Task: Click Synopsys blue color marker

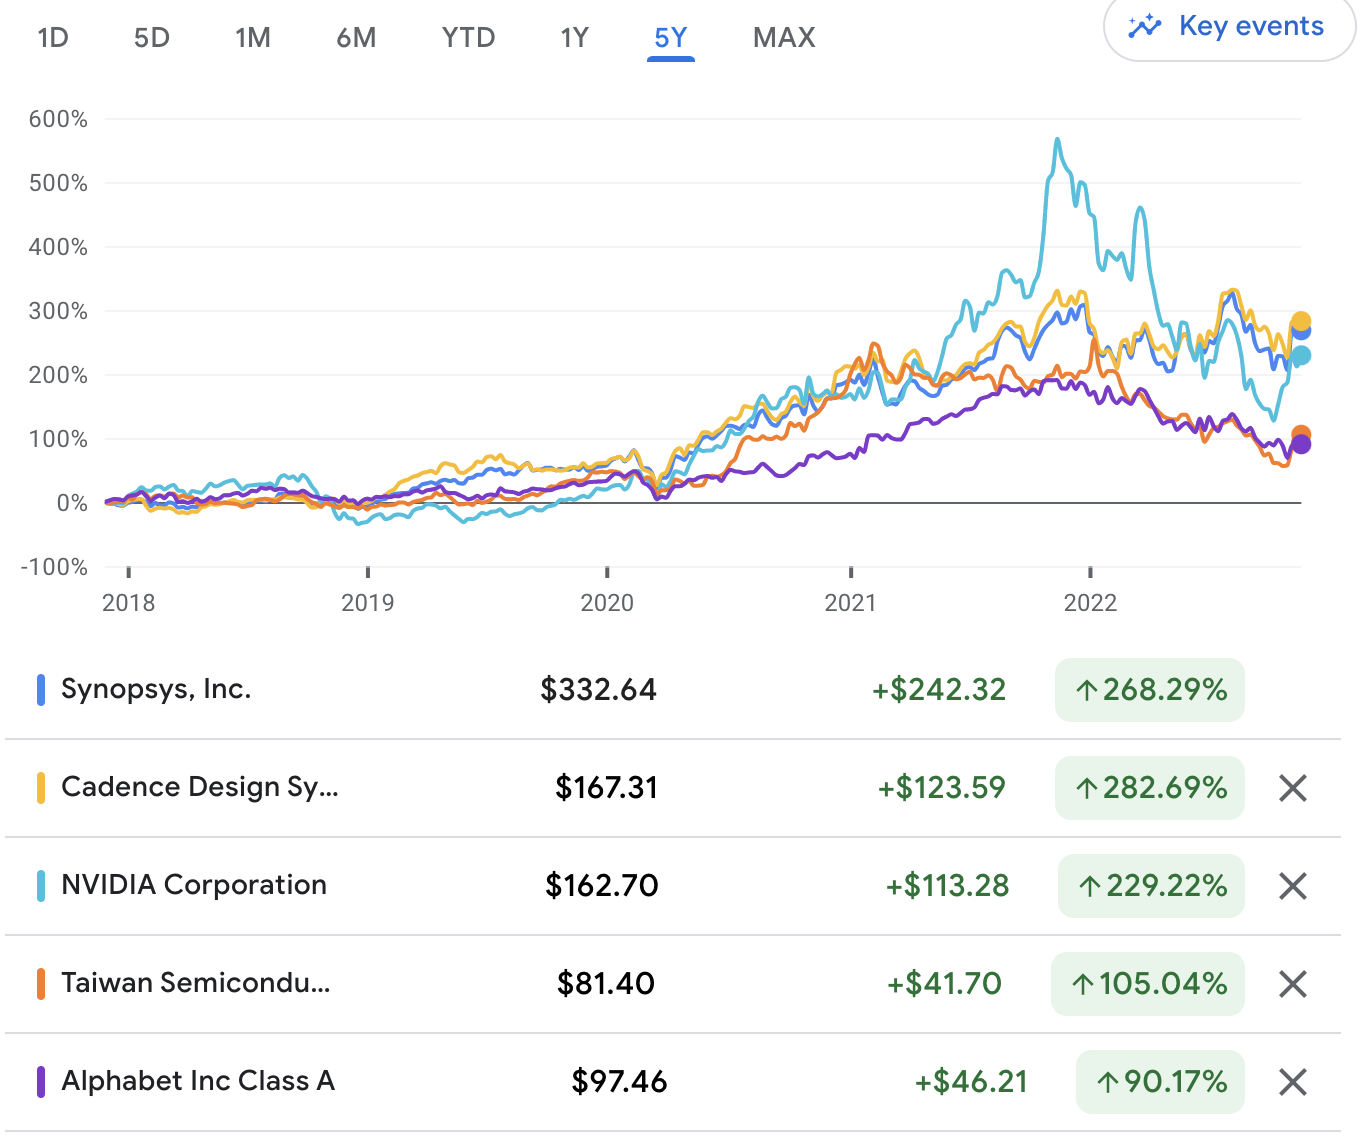Action: point(41,690)
